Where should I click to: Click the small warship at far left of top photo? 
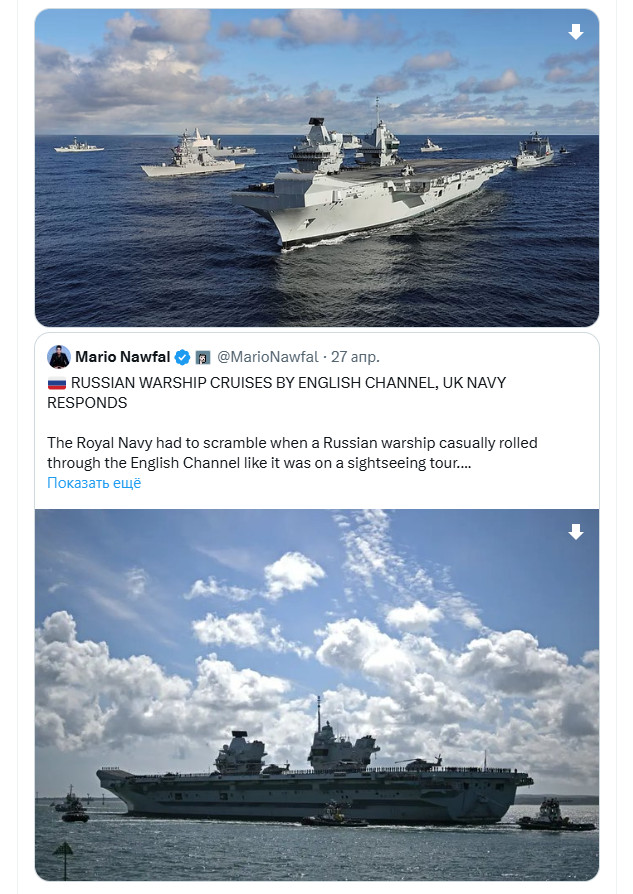(x=79, y=147)
